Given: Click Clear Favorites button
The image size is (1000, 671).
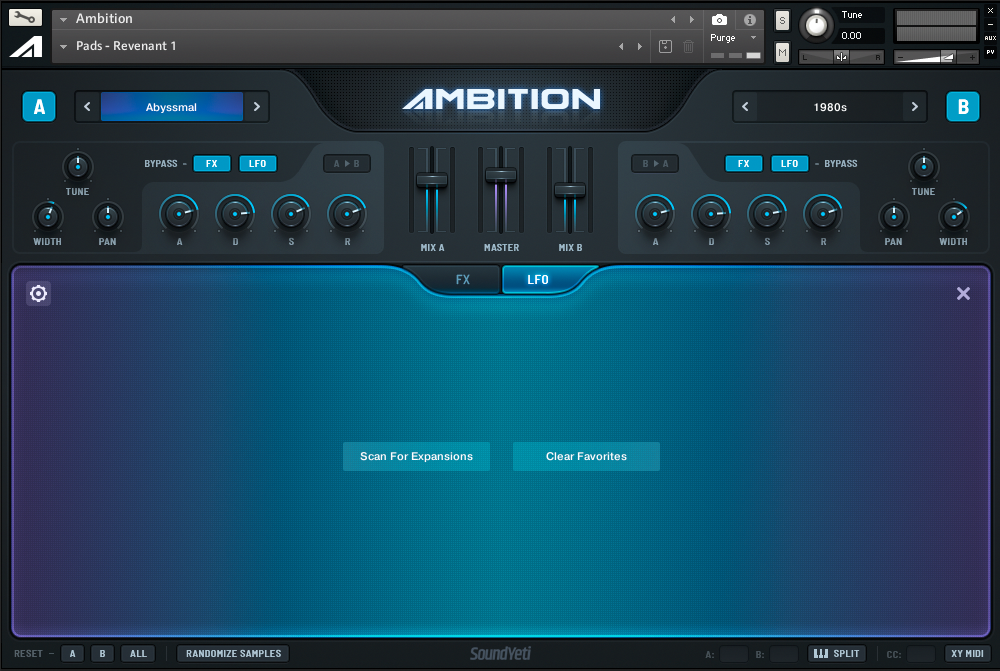Looking at the screenshot, I should click(x=586, y=456).
